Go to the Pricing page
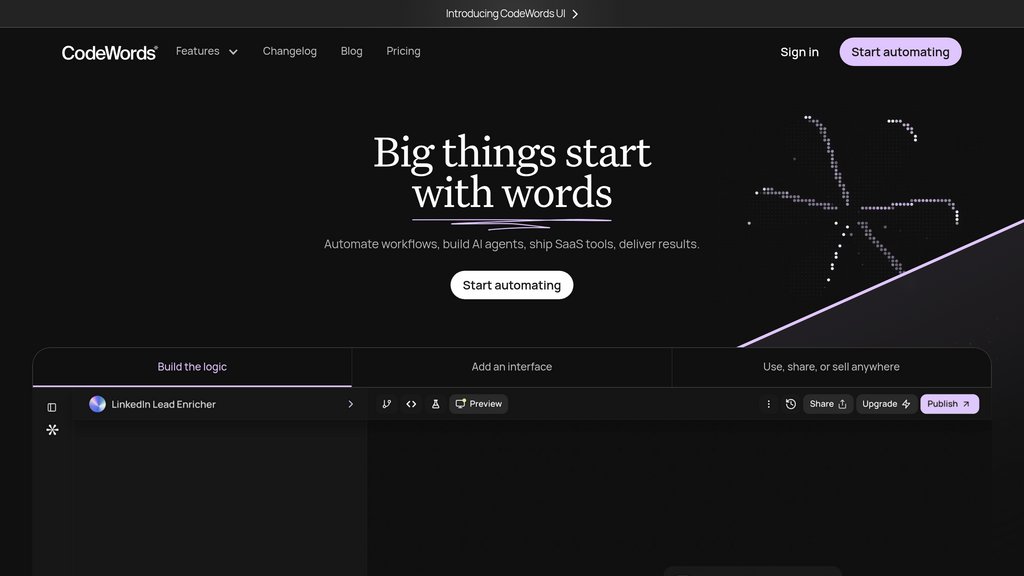Viewport: 1024px width, 576px height. point(403,51)
